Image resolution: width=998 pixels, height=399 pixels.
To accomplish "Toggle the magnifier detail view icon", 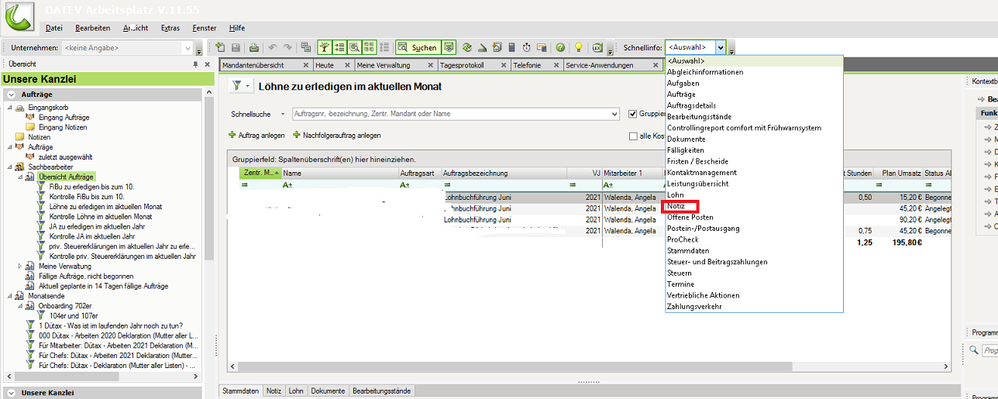I will point(354,47).
